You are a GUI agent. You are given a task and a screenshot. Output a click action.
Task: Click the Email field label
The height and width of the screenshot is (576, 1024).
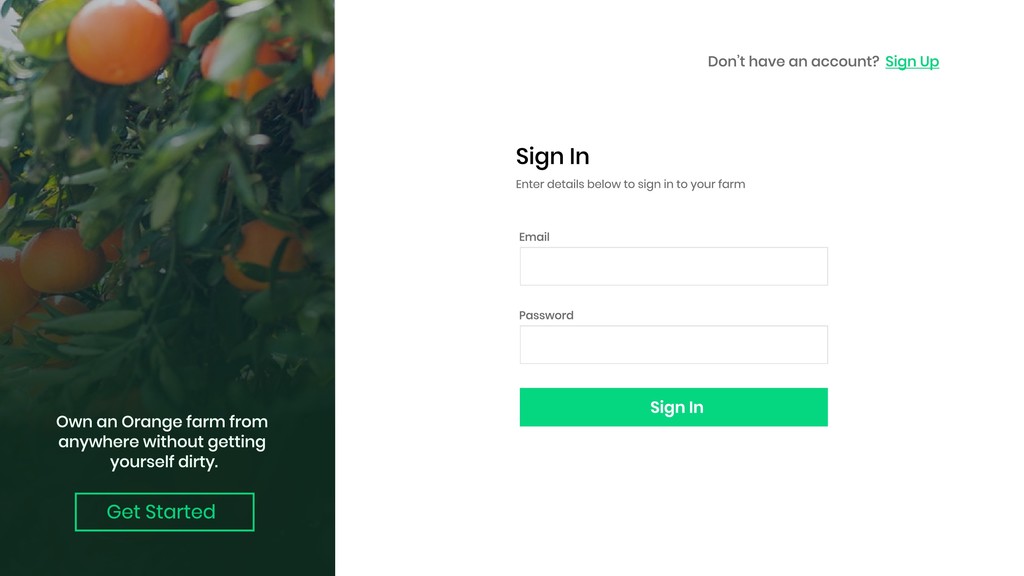pos(534,237)
